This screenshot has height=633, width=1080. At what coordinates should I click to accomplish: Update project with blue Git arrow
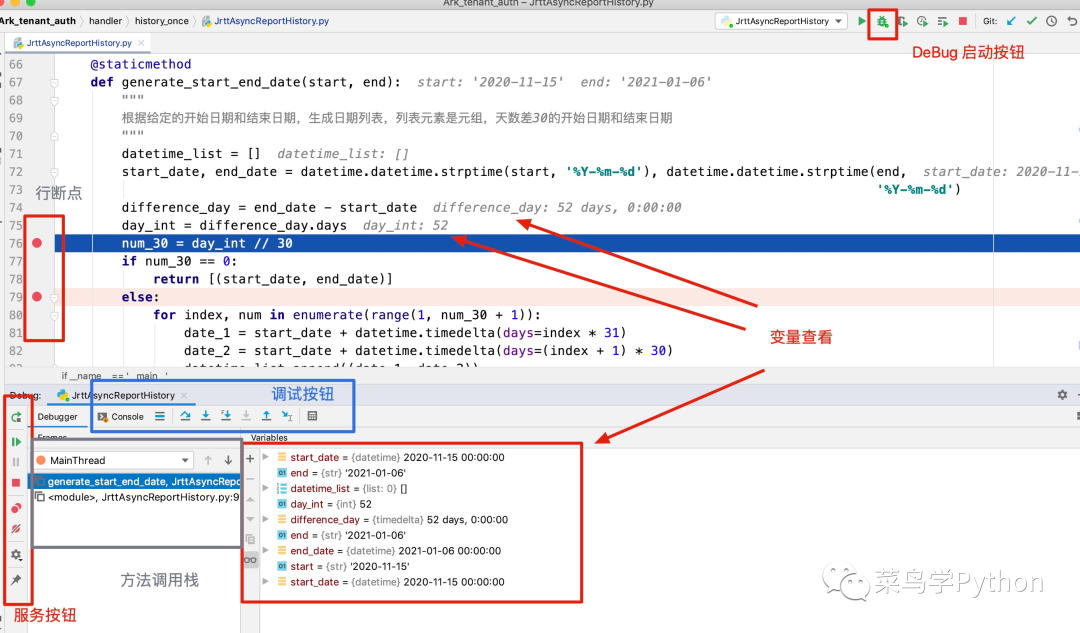click(x=1011, y=21)
